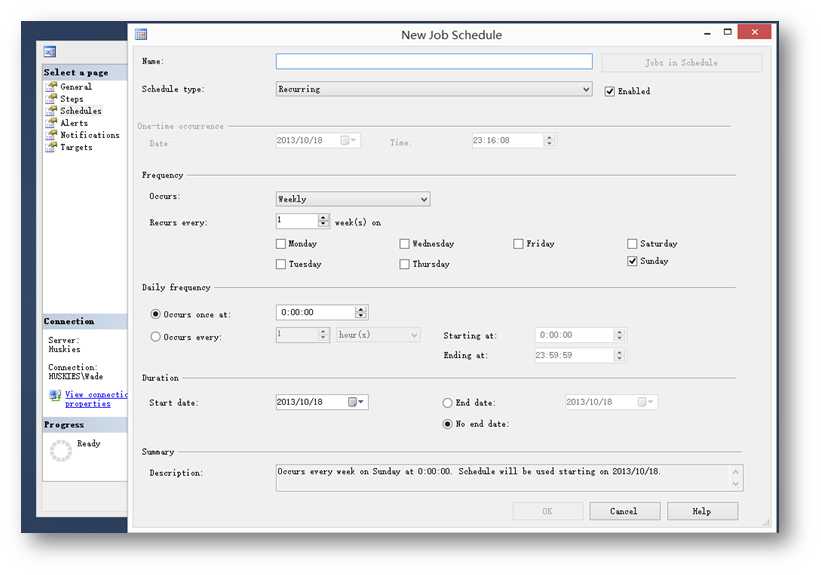The width and height of the screenshot is (821, 575).
Task: Click the Occurs once at time stepper
Action: tap(360, 312)
